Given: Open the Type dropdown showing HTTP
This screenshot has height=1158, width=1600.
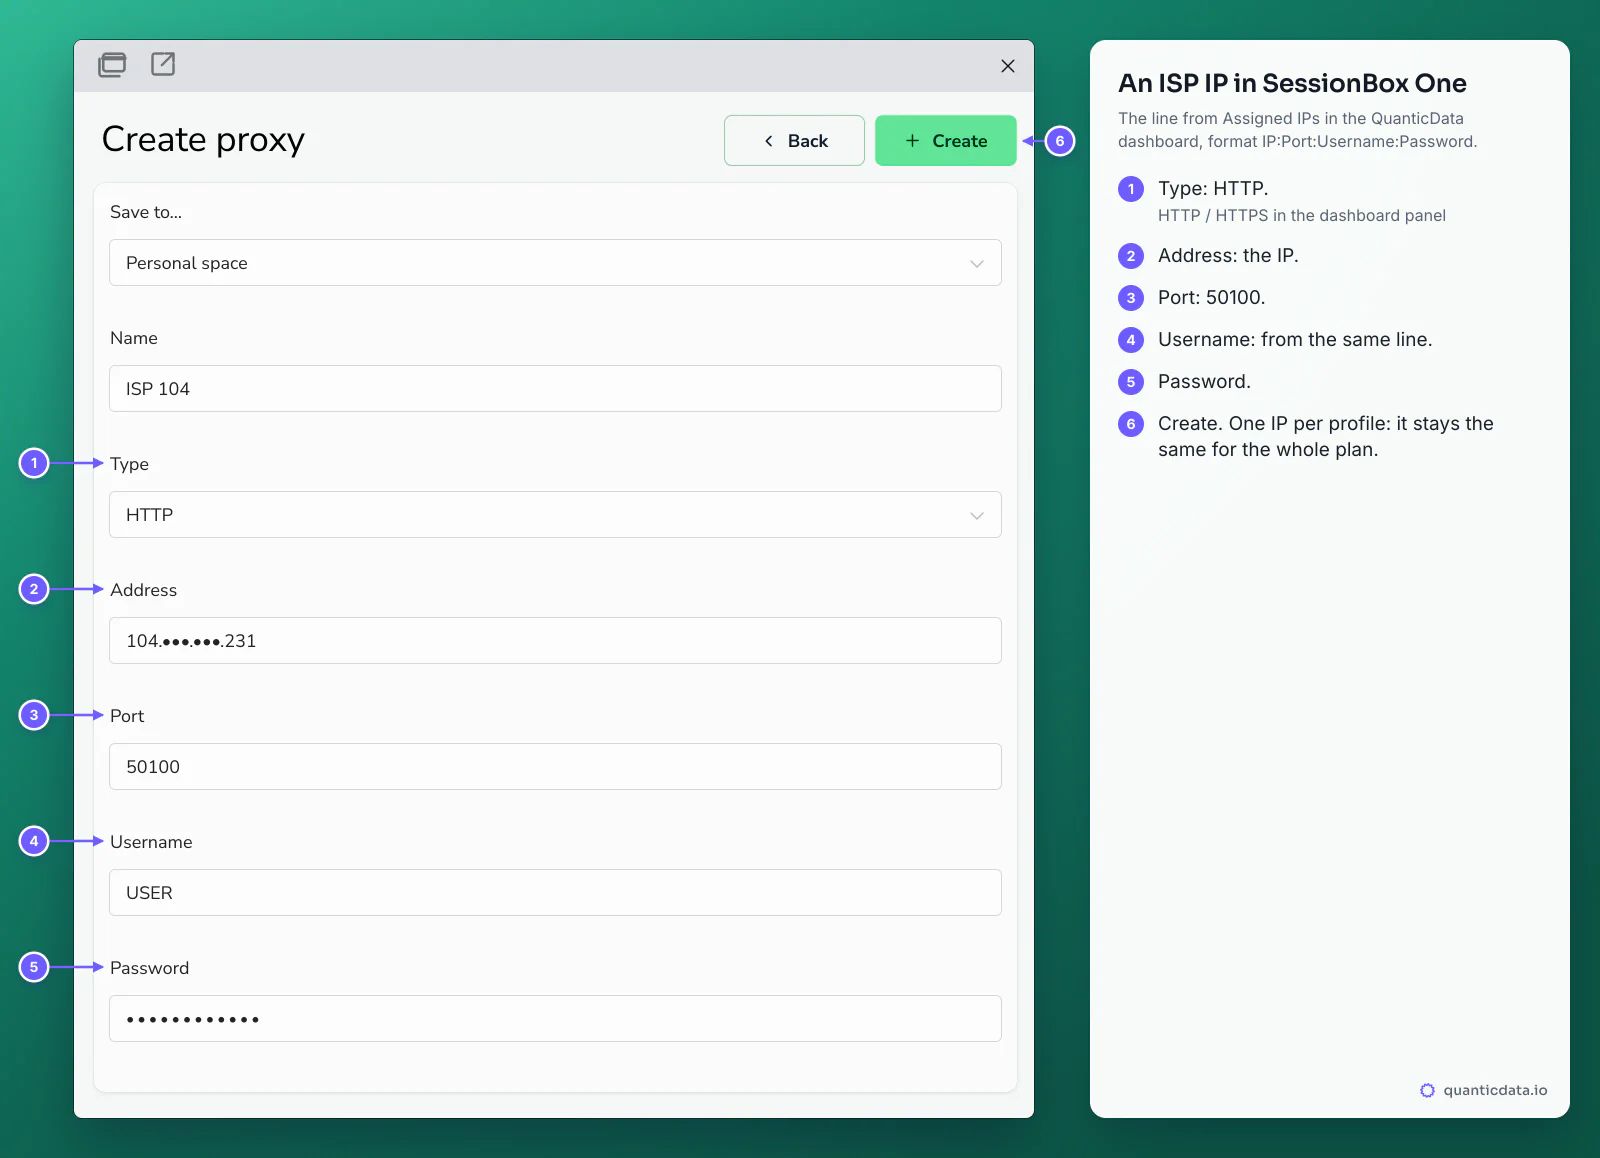Looking at the screenshot, I should pos(555,514).
